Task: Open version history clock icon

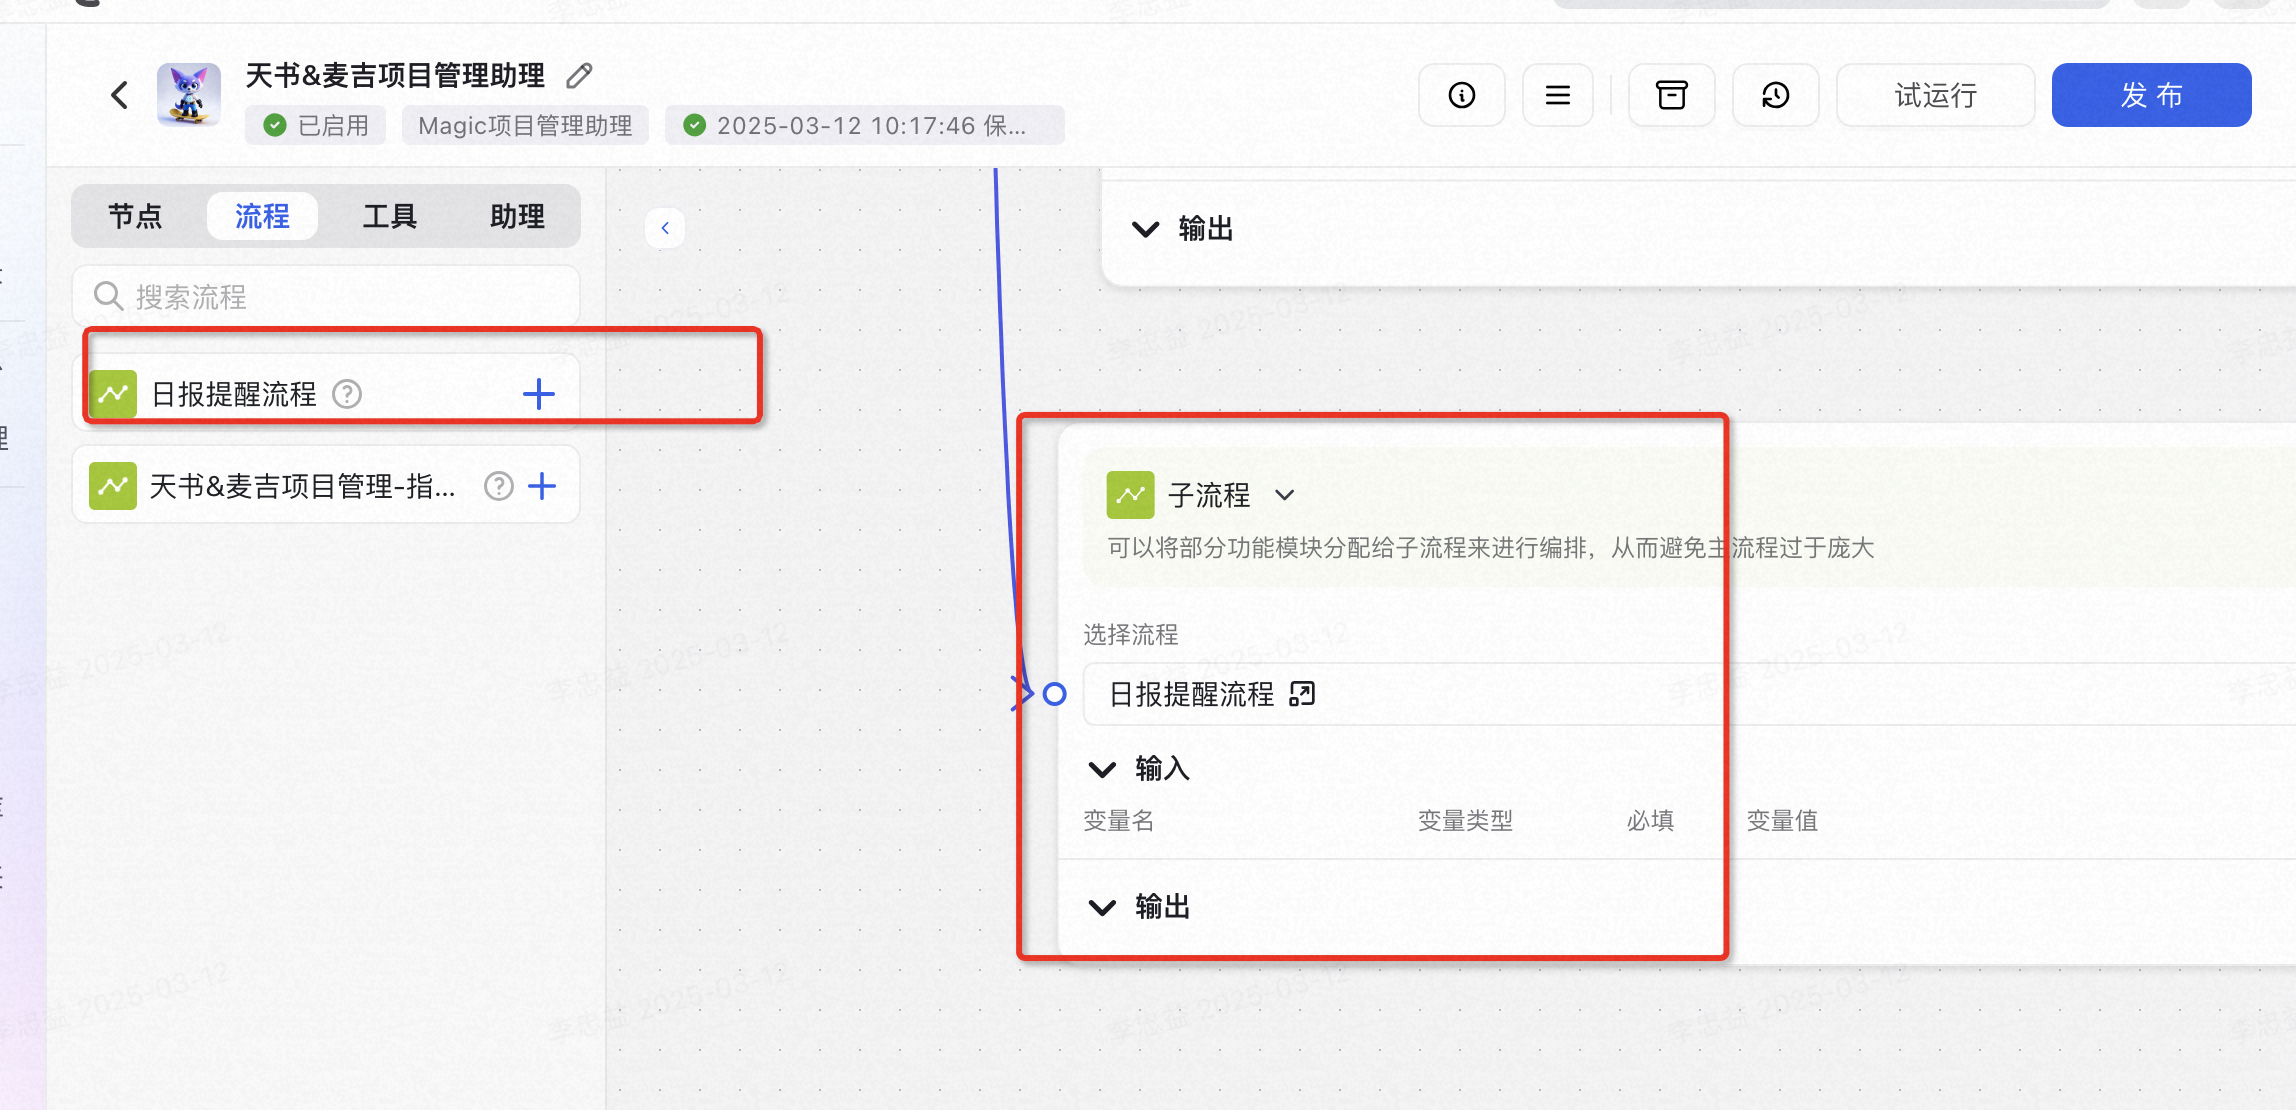Action: tap(1776, 95)
